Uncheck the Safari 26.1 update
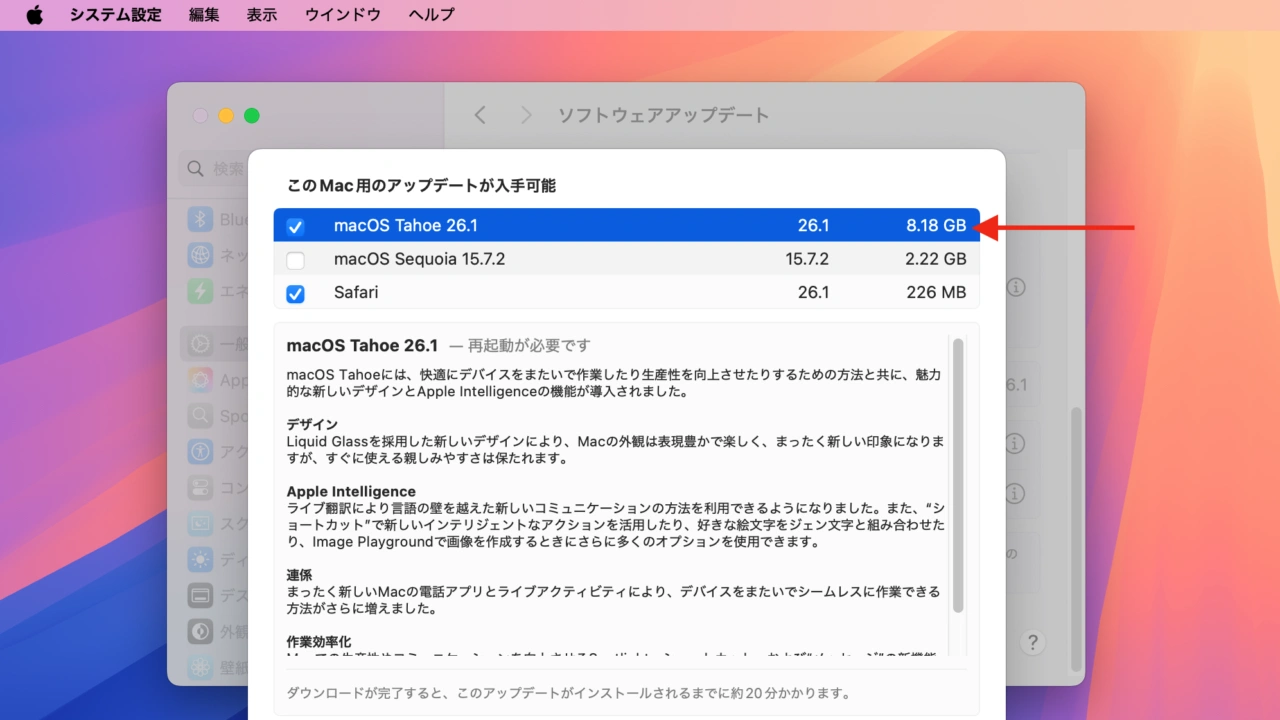This screenshot has width=1280, height=720. click(x=295, y=292)
